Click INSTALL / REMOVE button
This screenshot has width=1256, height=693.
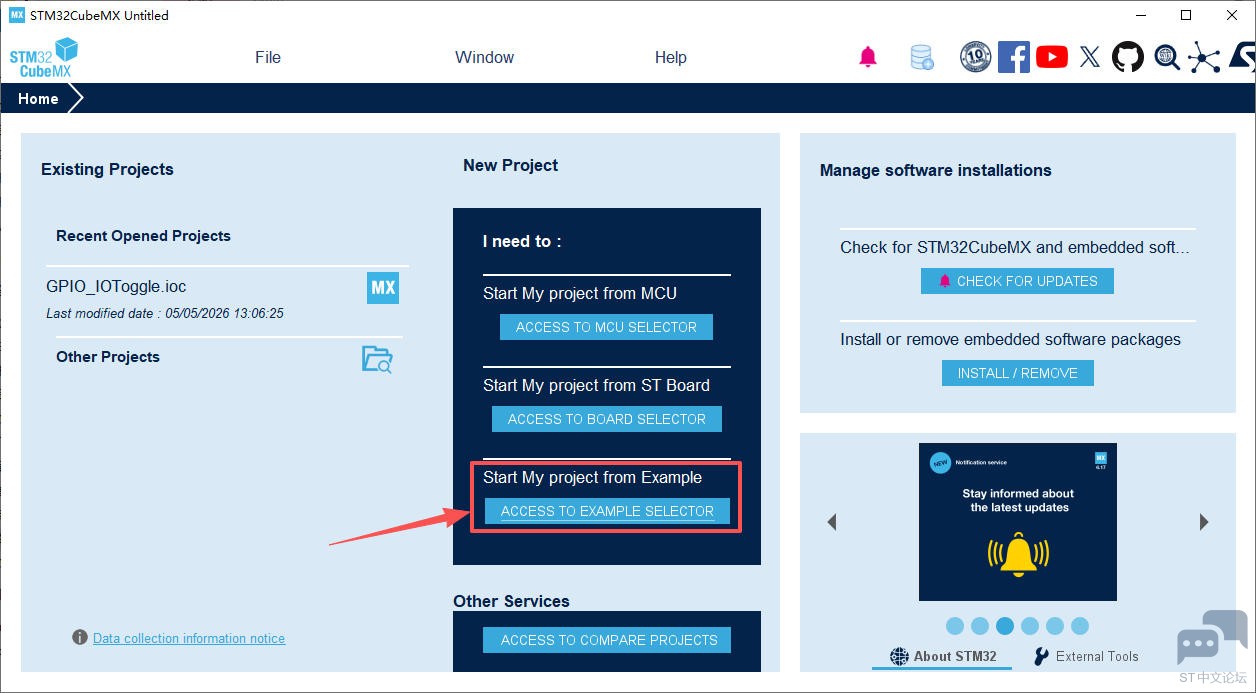pos(1018,373)
